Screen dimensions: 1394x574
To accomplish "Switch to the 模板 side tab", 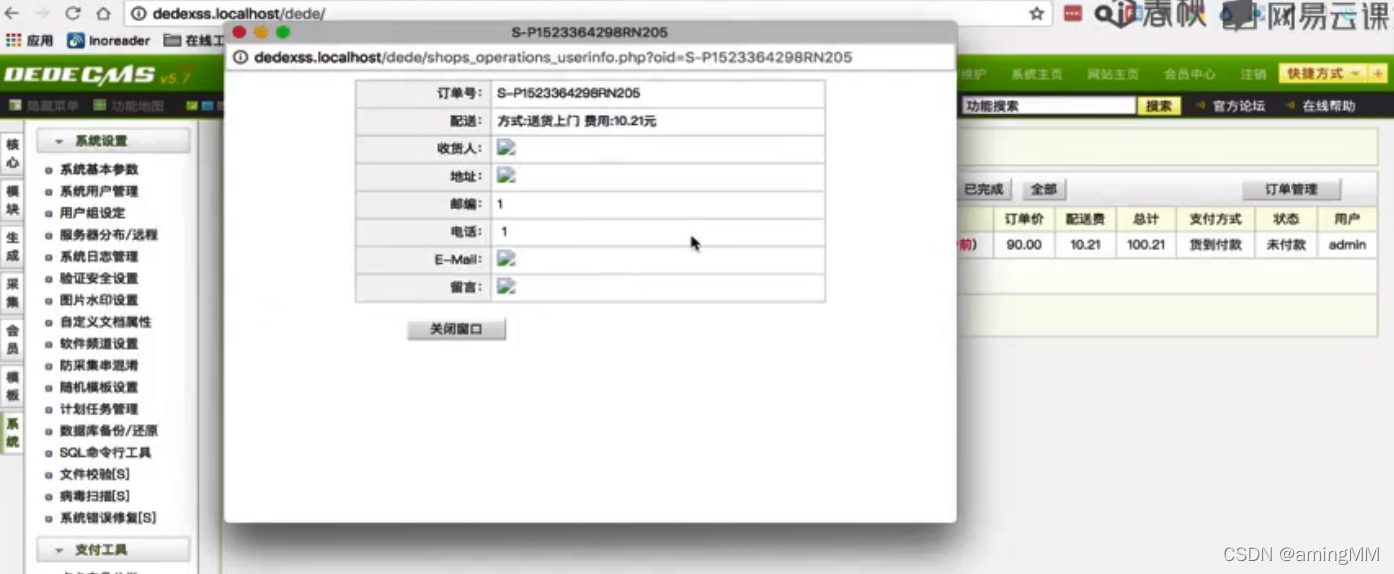I will (13, 386).
